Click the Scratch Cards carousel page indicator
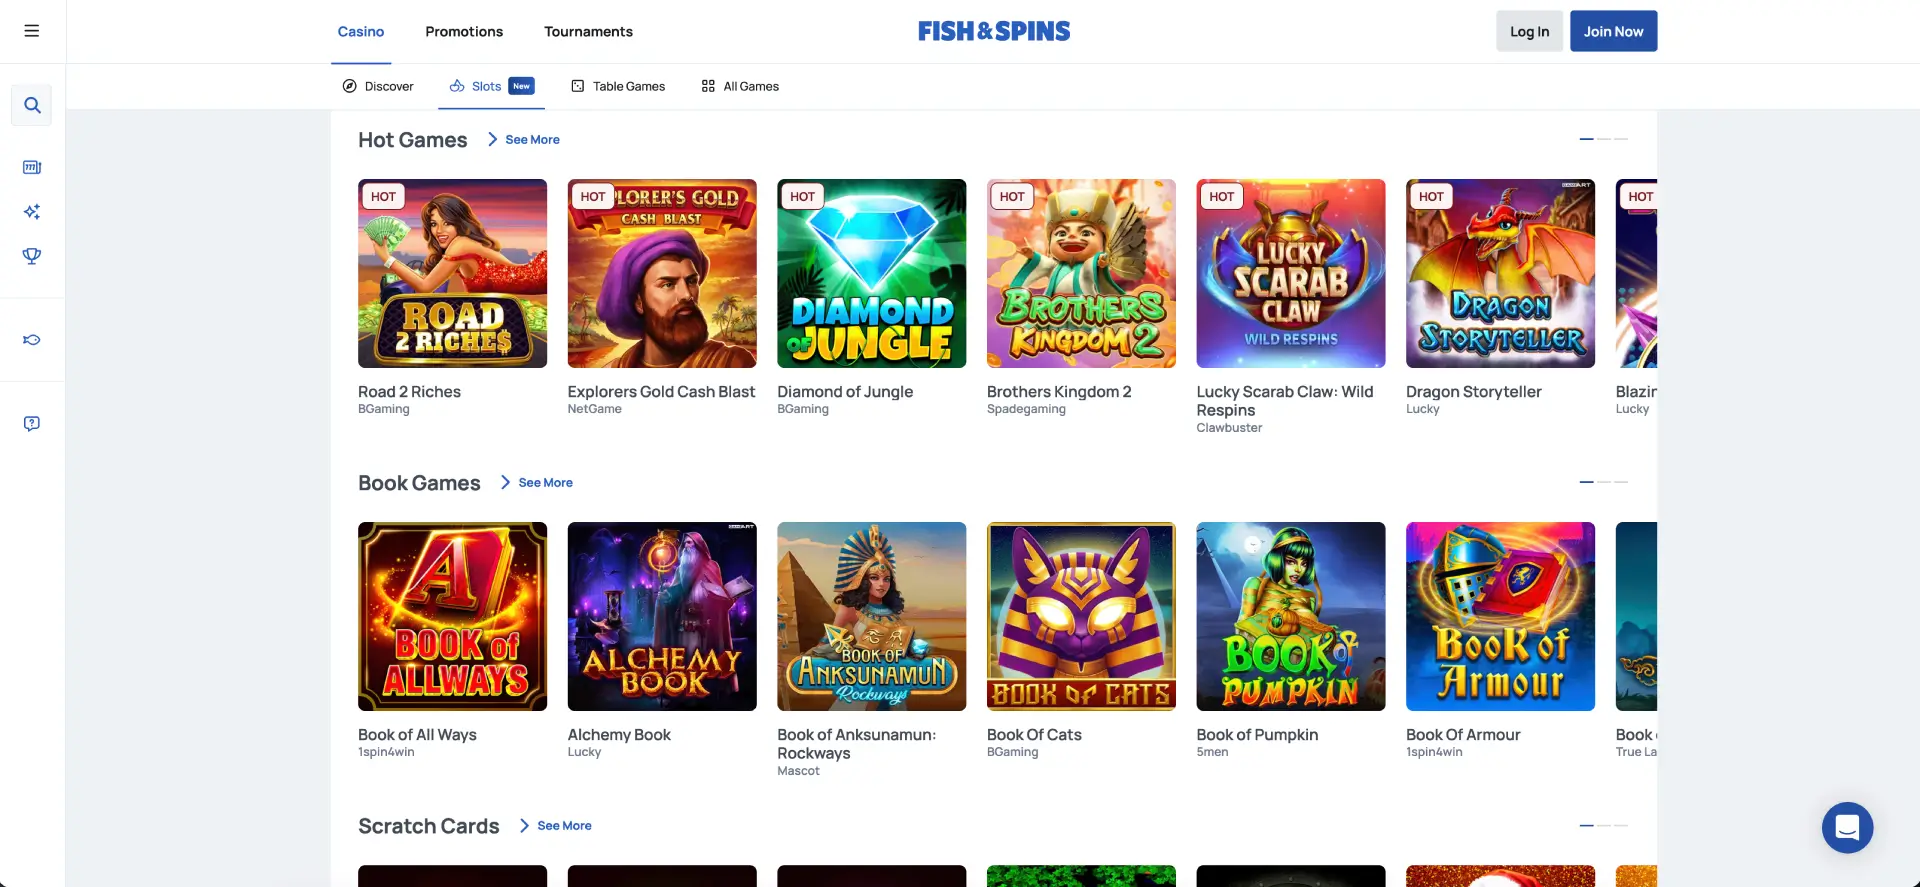 (1603, 825)
